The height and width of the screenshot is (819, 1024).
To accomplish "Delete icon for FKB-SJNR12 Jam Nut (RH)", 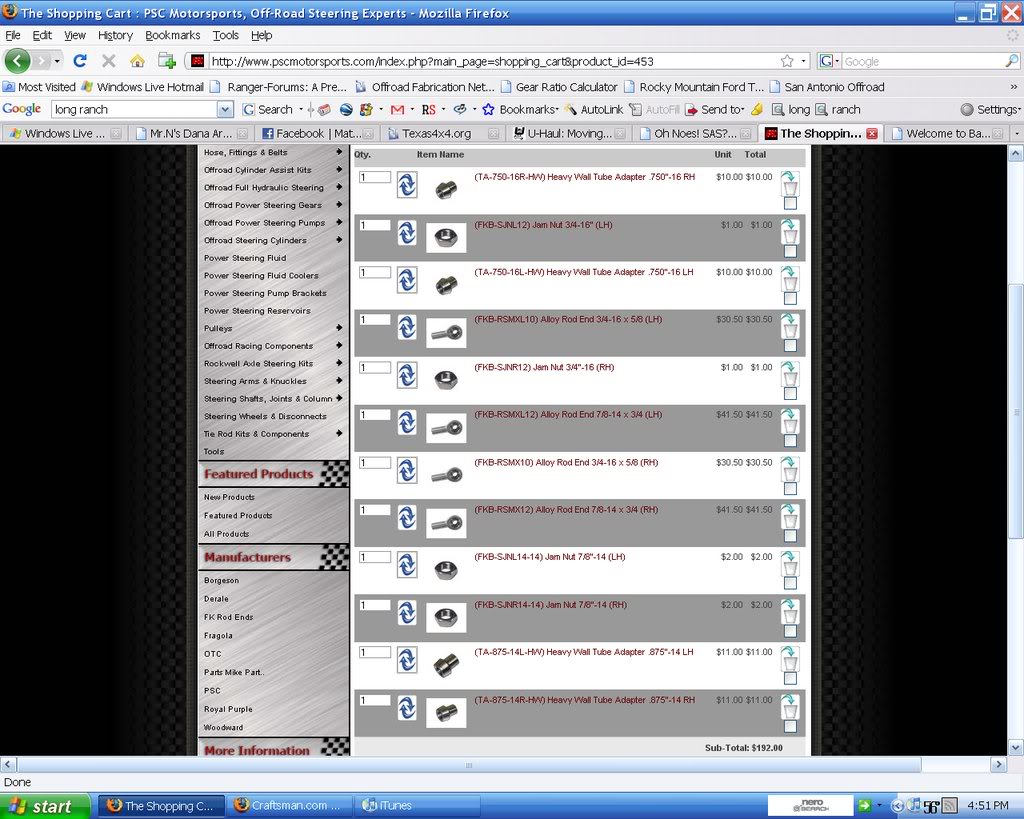I will [x=790, y=374].
